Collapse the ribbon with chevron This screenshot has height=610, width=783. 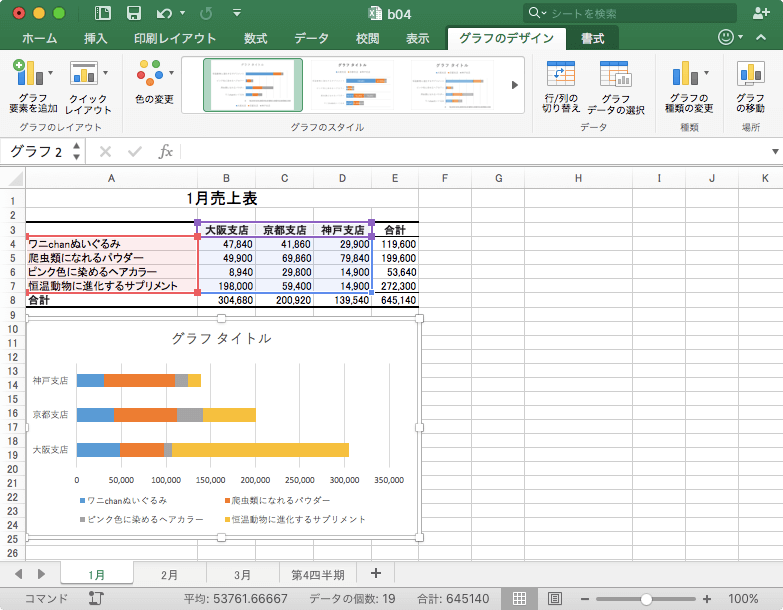click(x=761, y=37)
